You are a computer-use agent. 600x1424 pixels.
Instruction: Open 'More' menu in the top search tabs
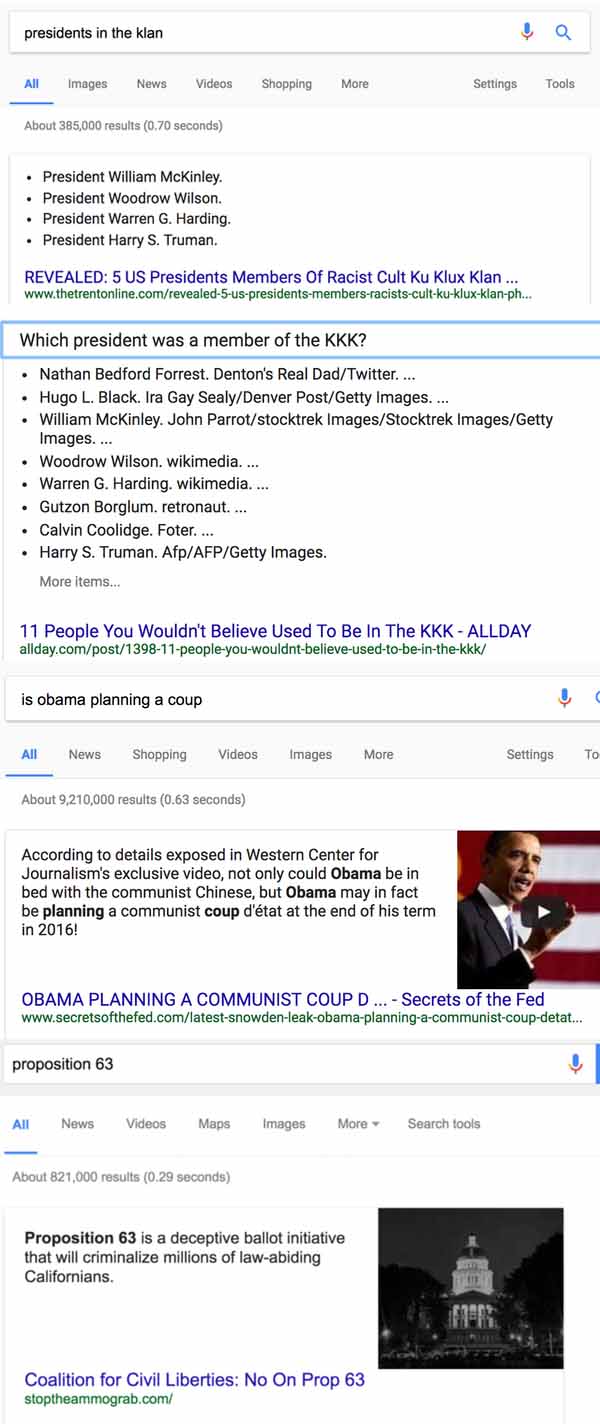pyautogui.click(x=355, y=84)
